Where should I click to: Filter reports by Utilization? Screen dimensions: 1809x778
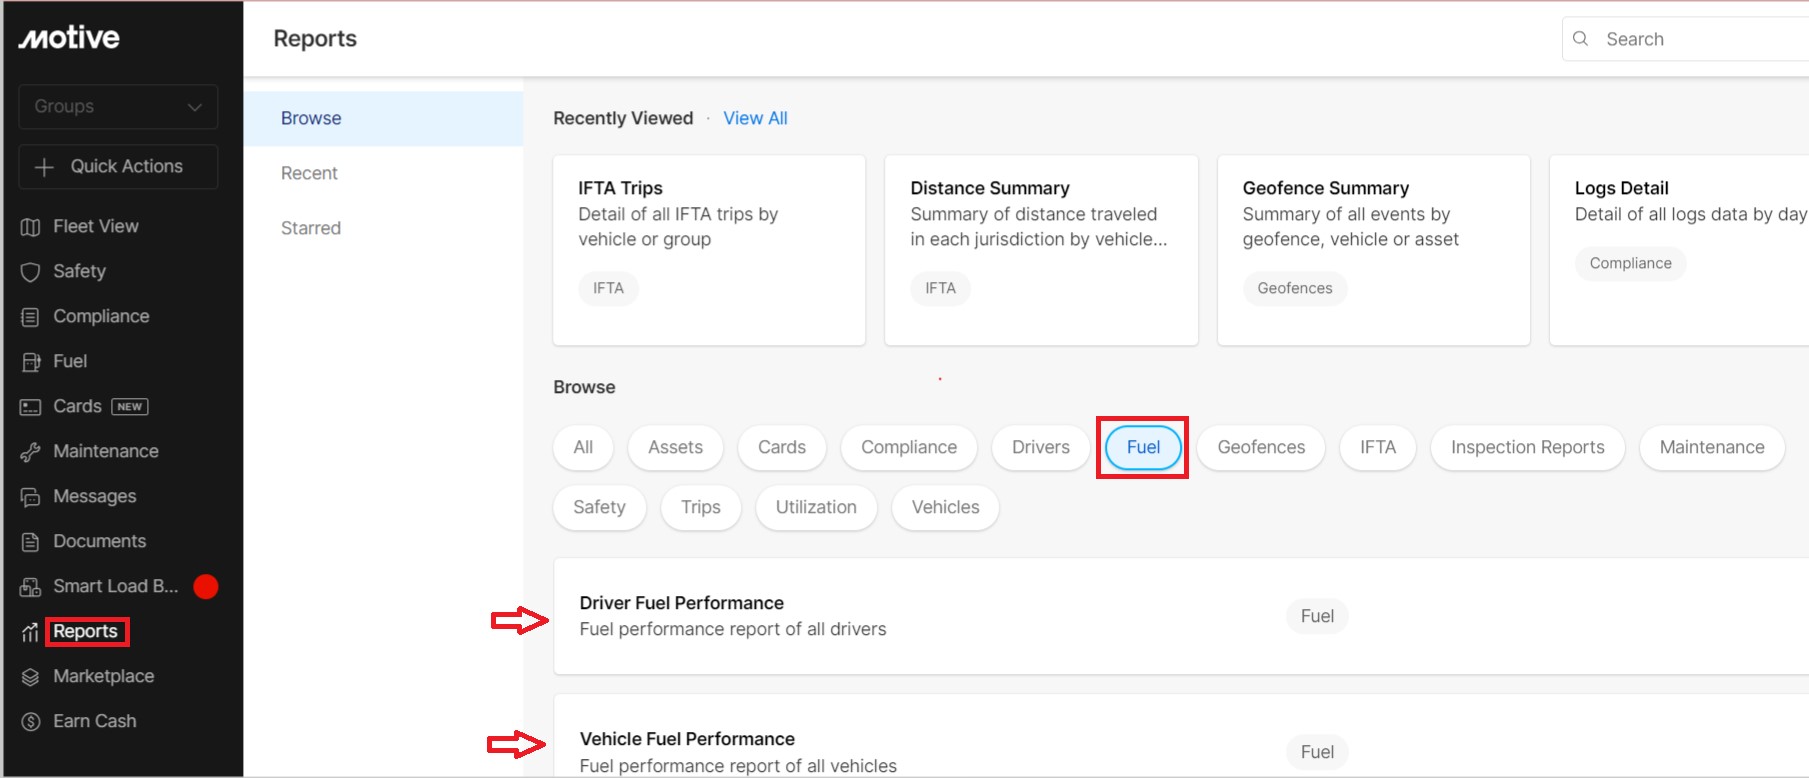tap(816, 508)
